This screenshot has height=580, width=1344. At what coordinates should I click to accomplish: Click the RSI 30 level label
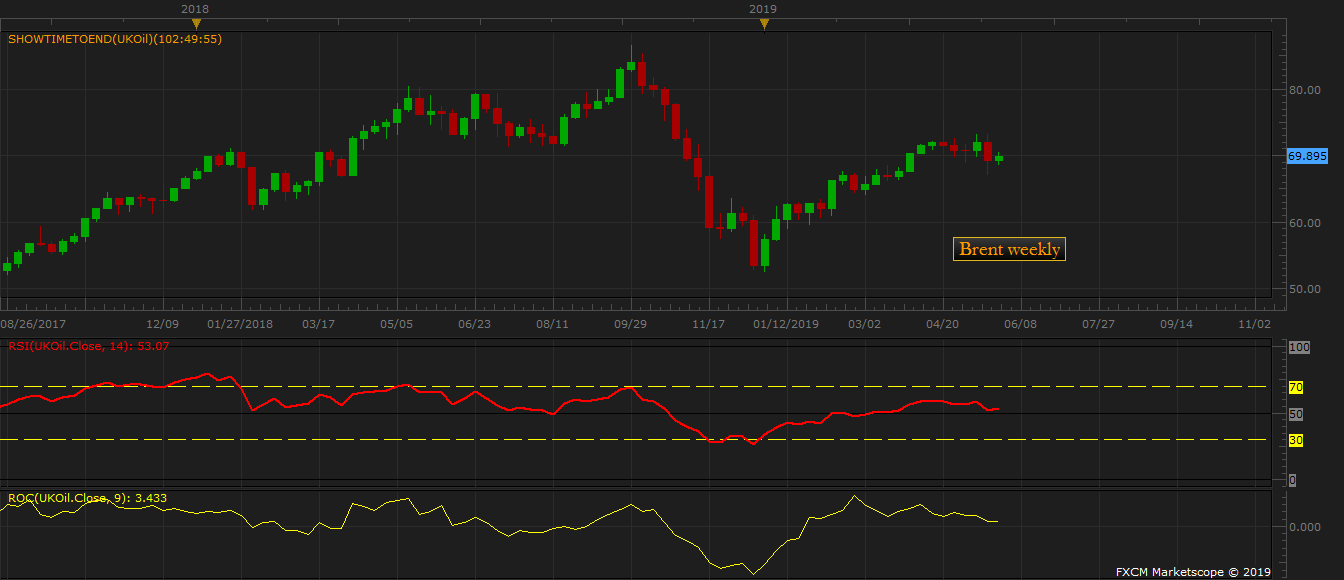pos(1296,440)
